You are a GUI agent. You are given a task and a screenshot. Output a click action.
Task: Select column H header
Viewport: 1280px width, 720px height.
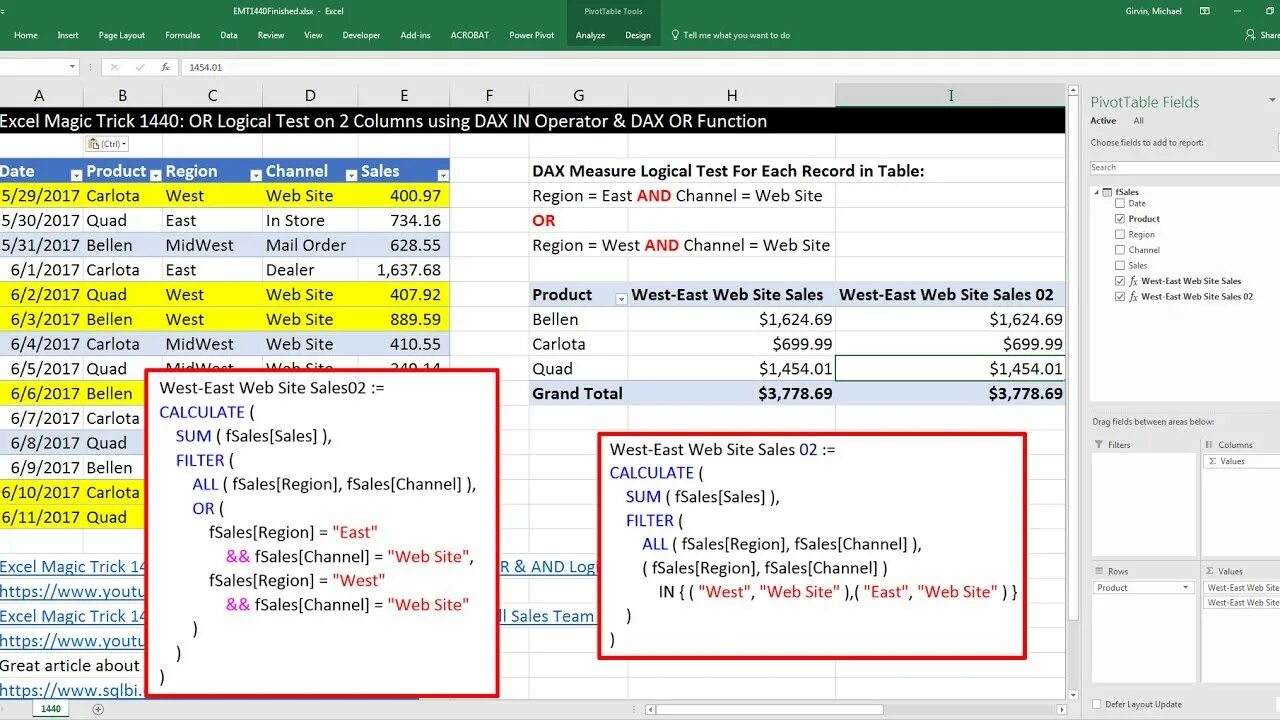pyautogui.click(x=732, y=95)
